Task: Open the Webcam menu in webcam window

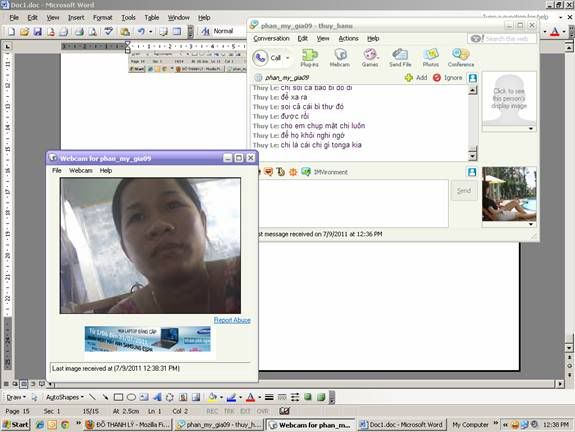Action: (x=81, y=171)
